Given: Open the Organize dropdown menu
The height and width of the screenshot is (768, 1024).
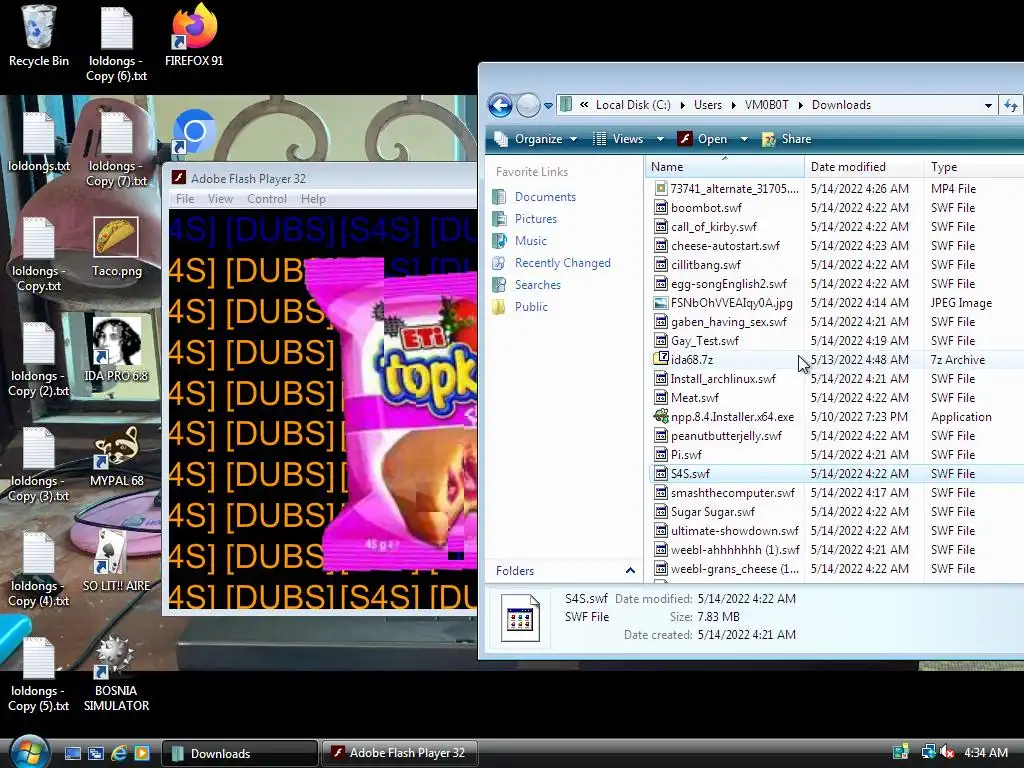Looking at the screenshot, I should [x=537, y=139].
